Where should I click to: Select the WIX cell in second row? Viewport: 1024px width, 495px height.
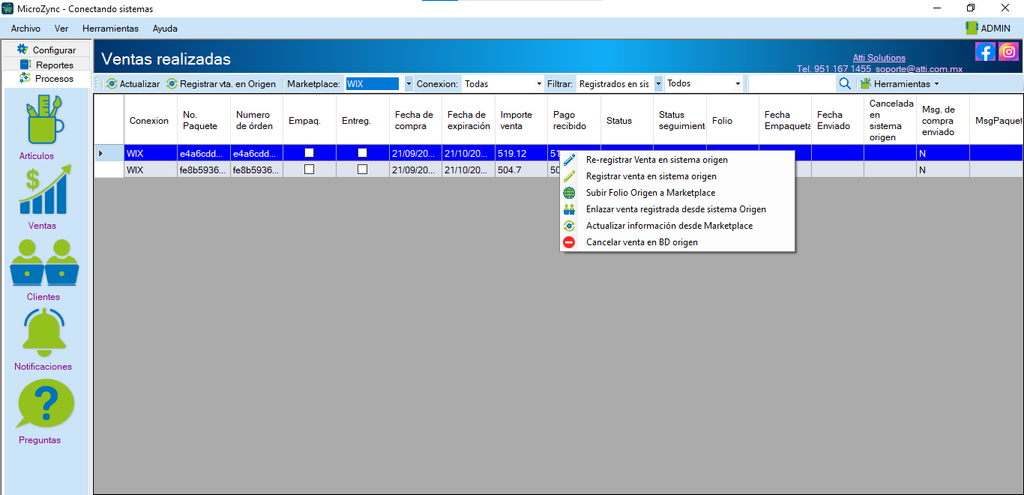150,170
